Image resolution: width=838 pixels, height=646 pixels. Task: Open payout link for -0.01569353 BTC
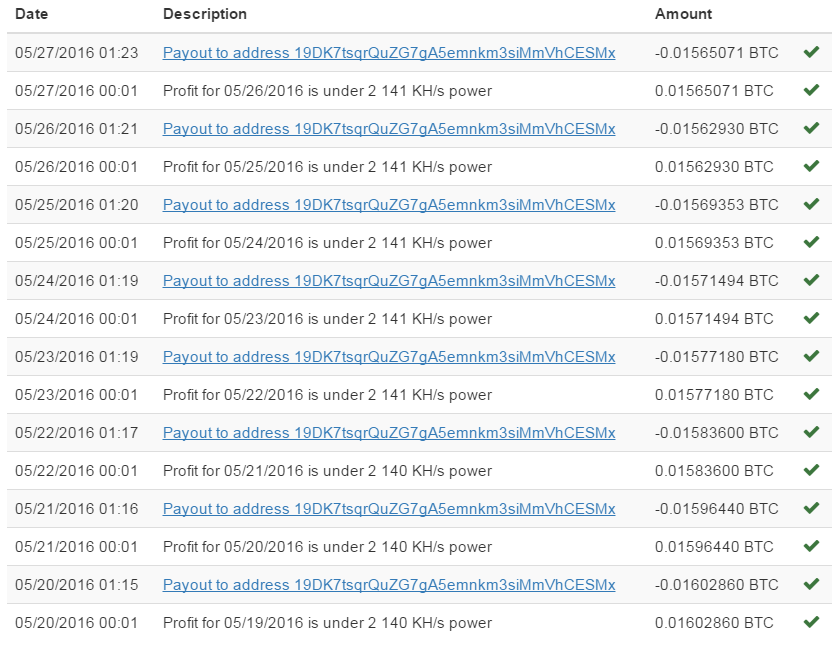tap(389, 205)
